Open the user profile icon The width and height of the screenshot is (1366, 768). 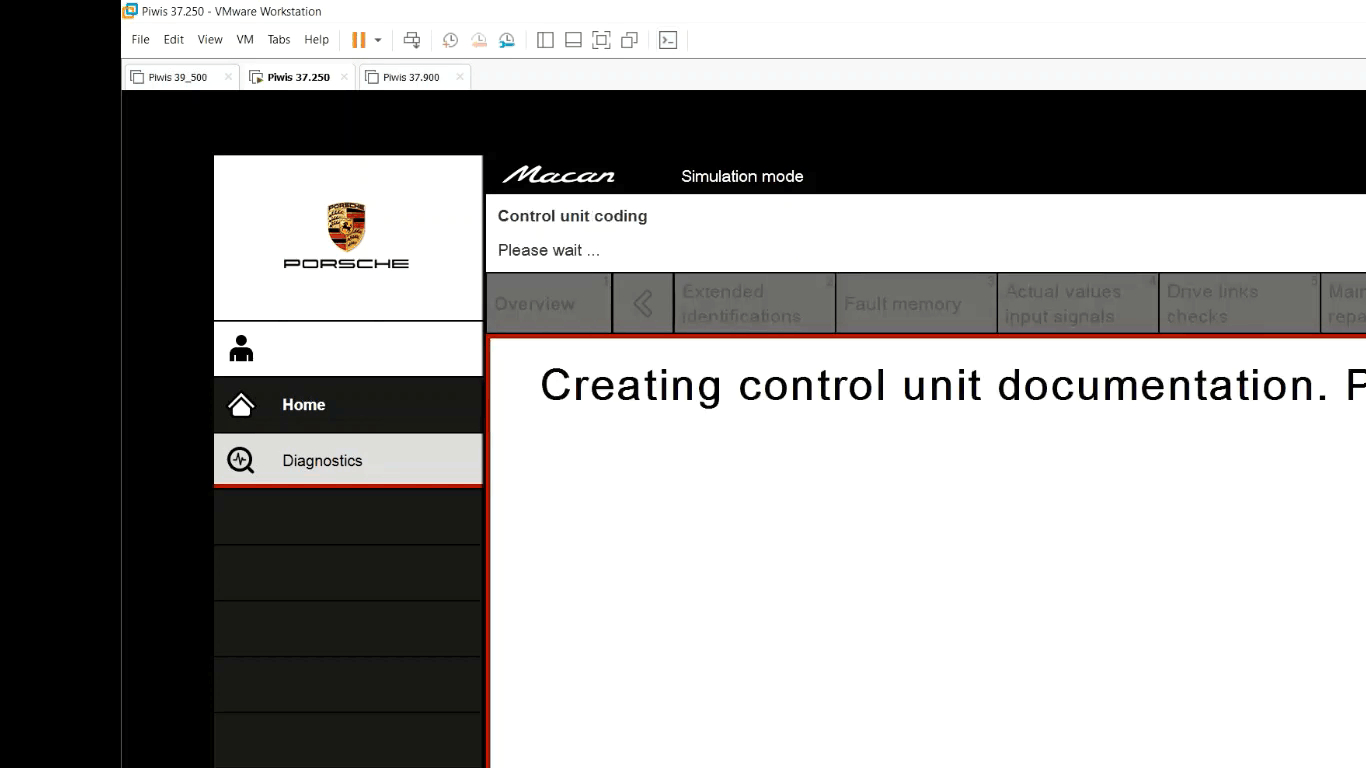click(x=241, y=348)
